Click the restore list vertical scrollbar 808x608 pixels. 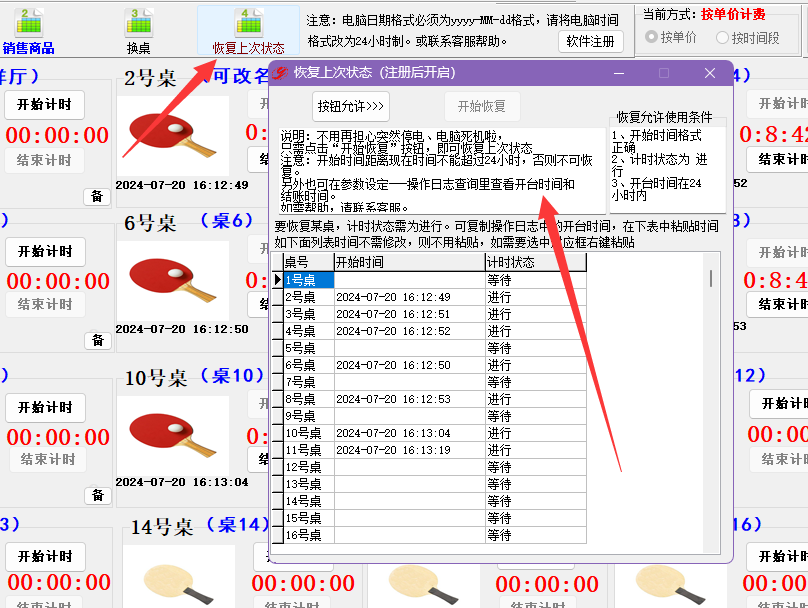click(712, 403)
